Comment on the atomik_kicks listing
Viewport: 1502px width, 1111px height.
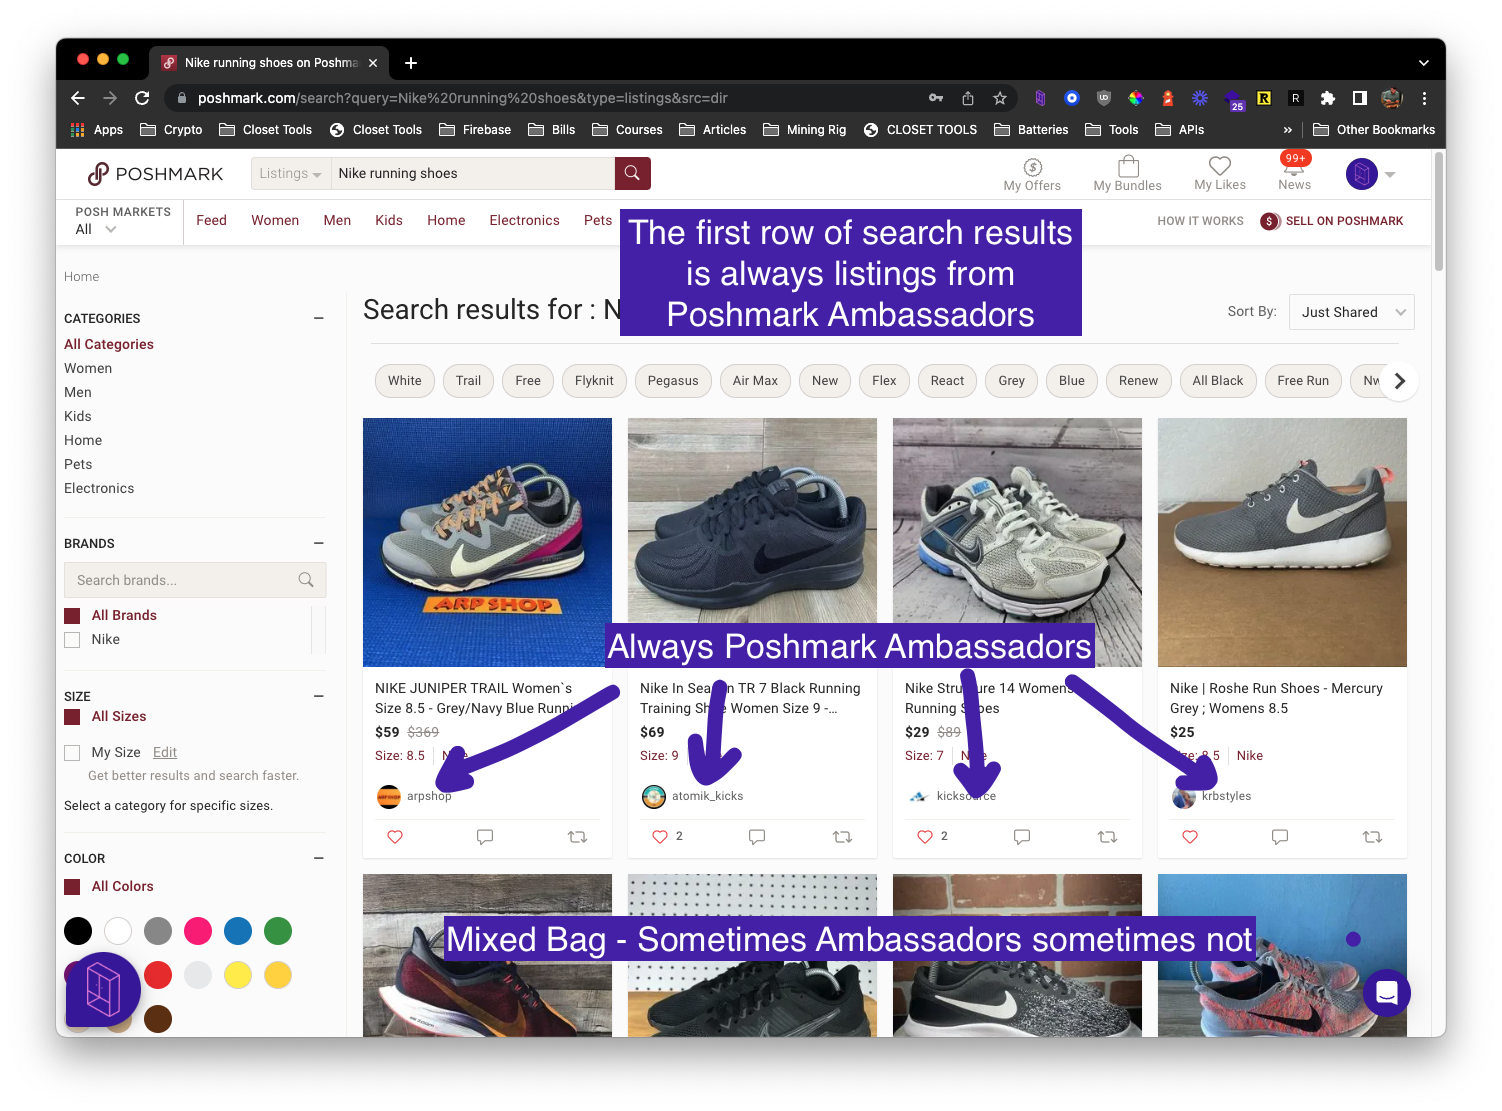(757, 837)
